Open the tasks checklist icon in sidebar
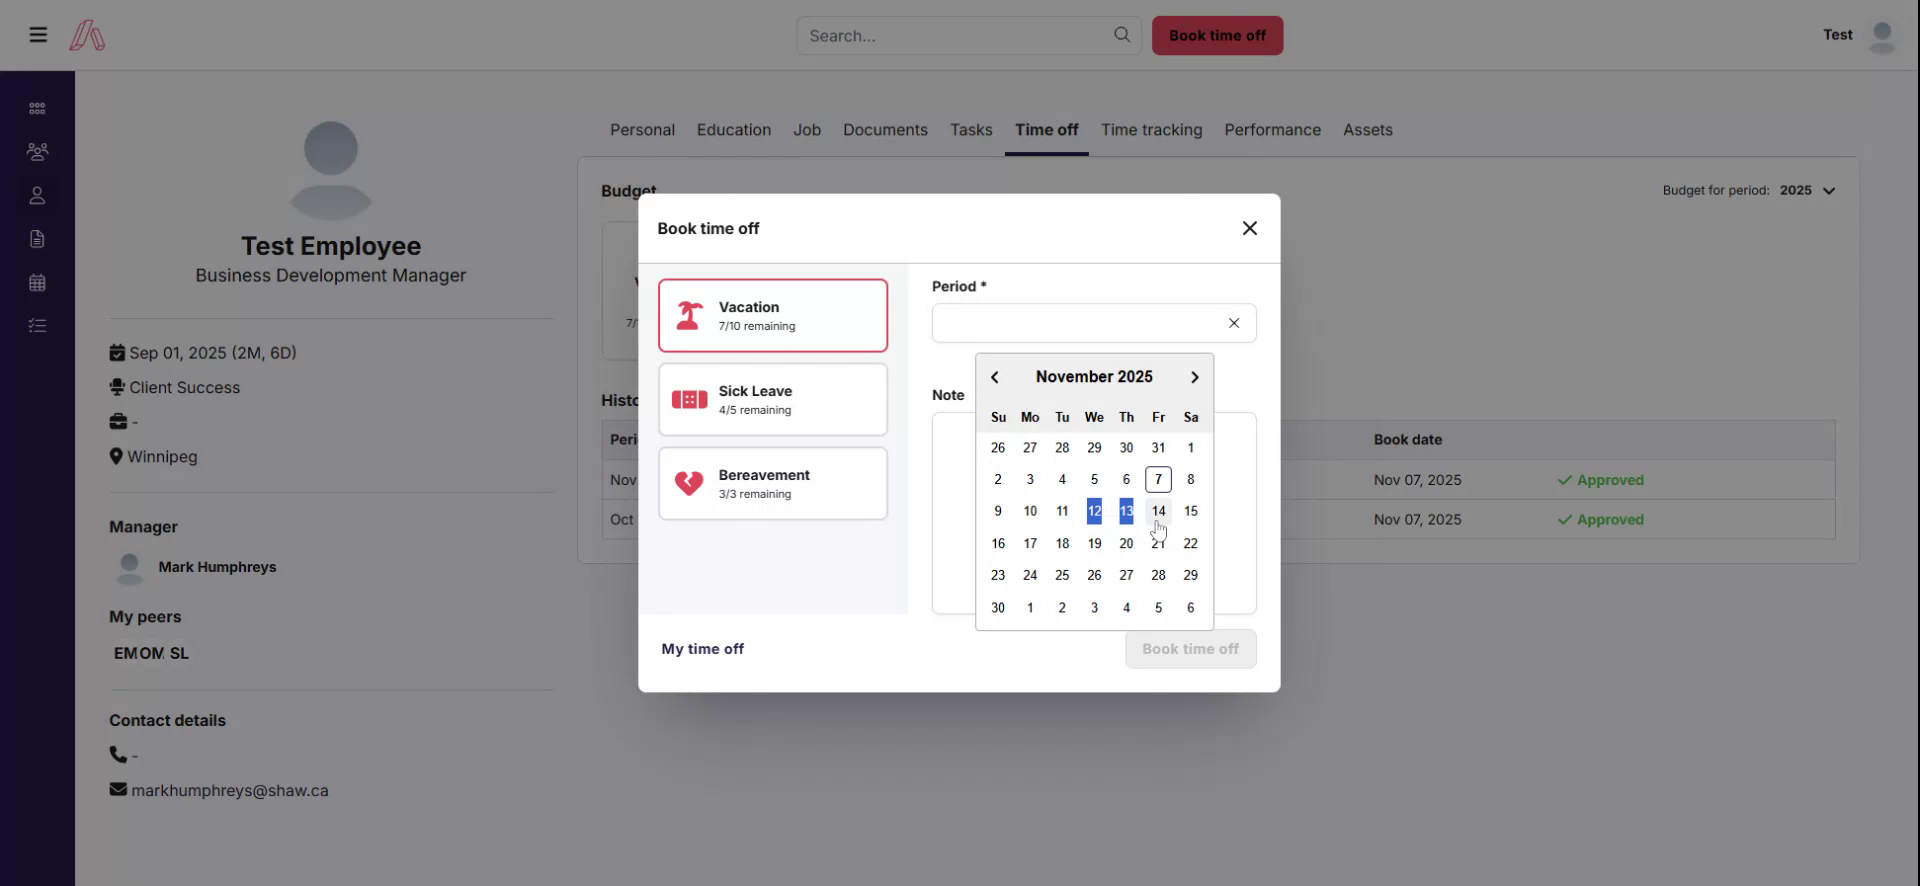 [37, 326]
